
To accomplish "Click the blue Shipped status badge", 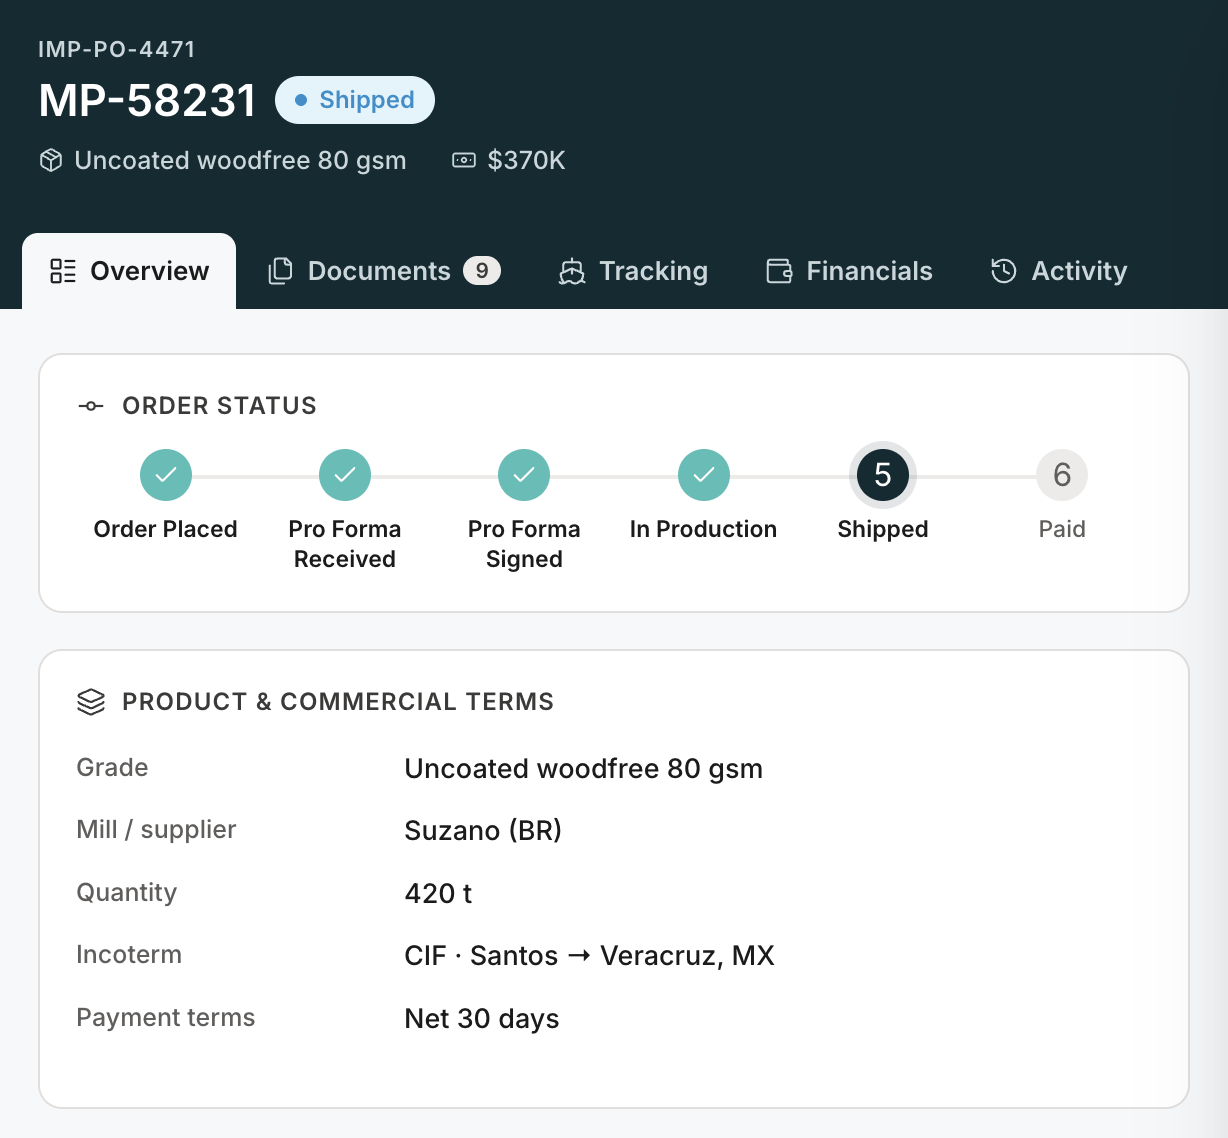I will point(355,100).
